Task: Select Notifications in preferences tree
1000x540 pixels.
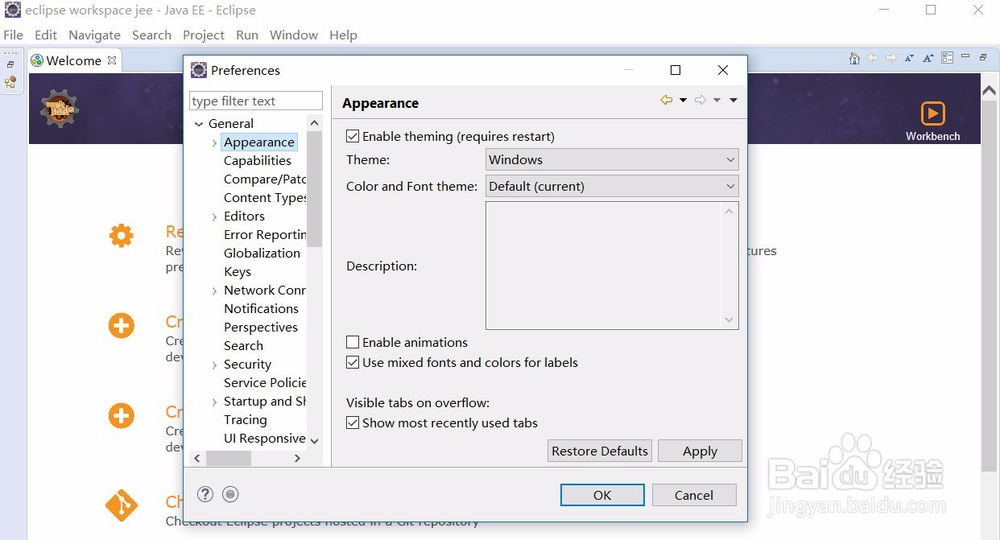Action: pyautogui.click(x=261, y=309)
